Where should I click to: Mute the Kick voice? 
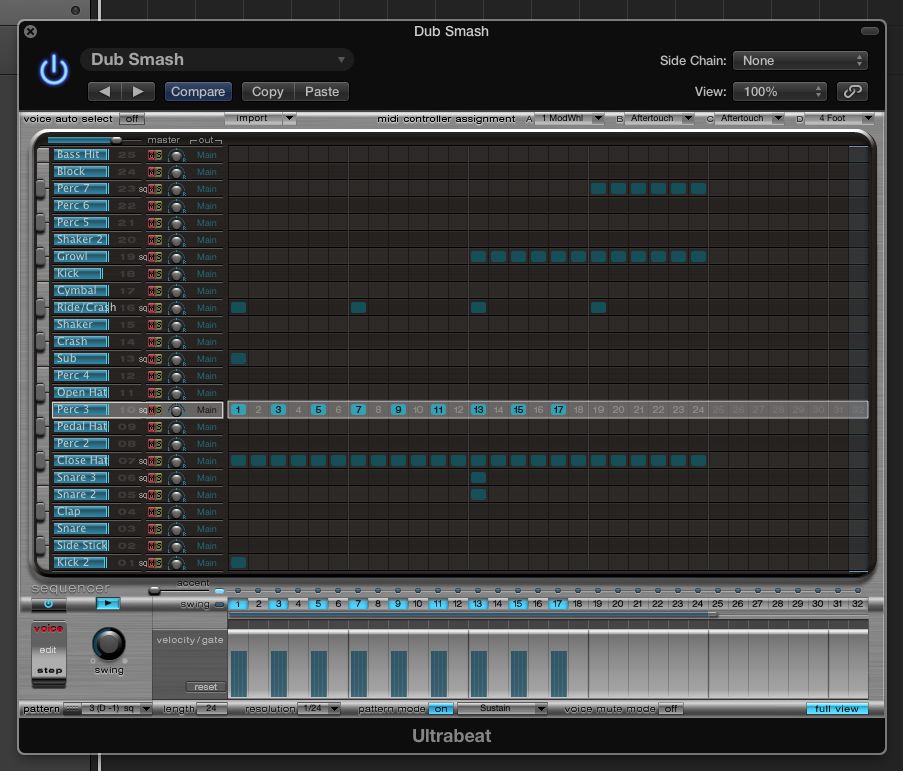[x=151, y=274]
